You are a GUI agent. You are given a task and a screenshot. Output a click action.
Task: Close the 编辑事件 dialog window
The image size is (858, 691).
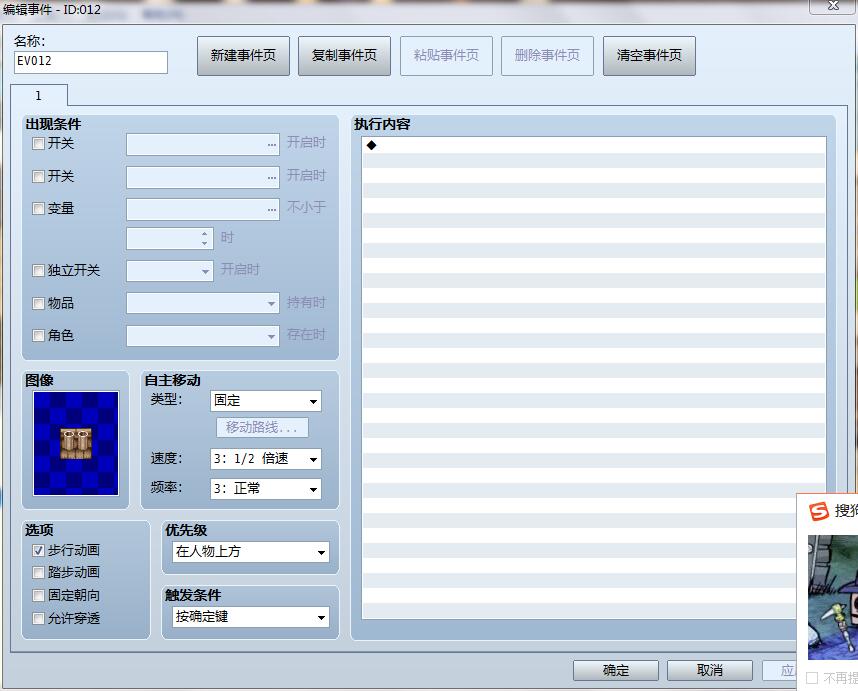[833, 6]
